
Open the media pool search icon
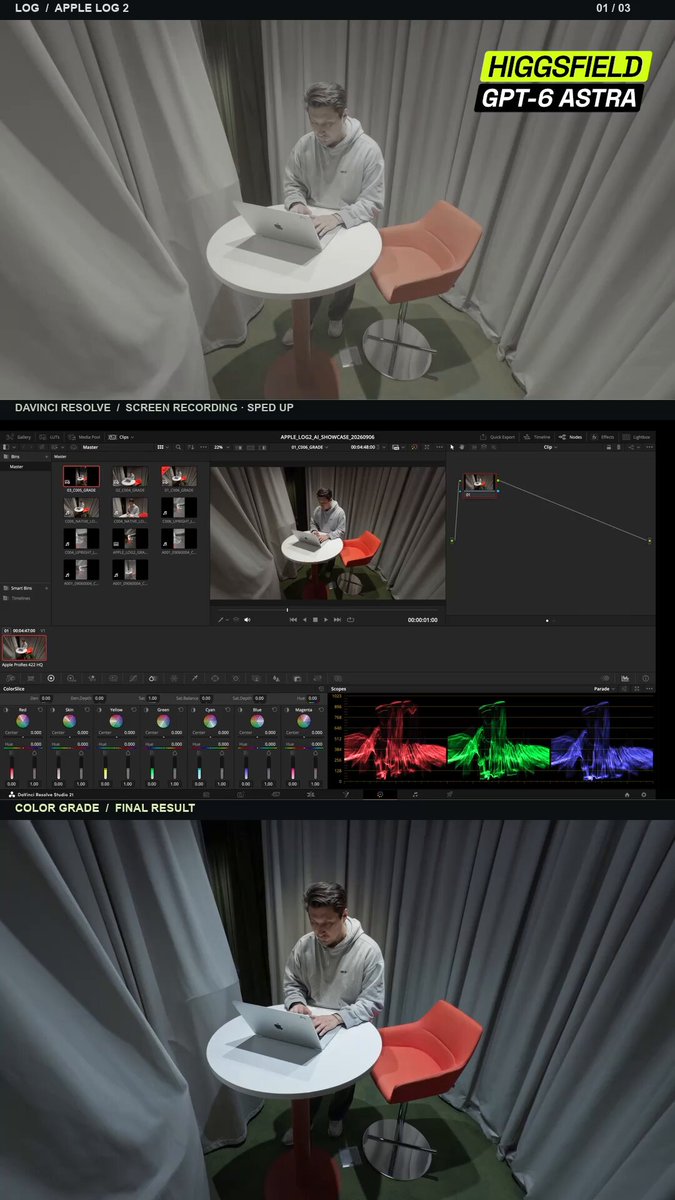click(178, 447)
